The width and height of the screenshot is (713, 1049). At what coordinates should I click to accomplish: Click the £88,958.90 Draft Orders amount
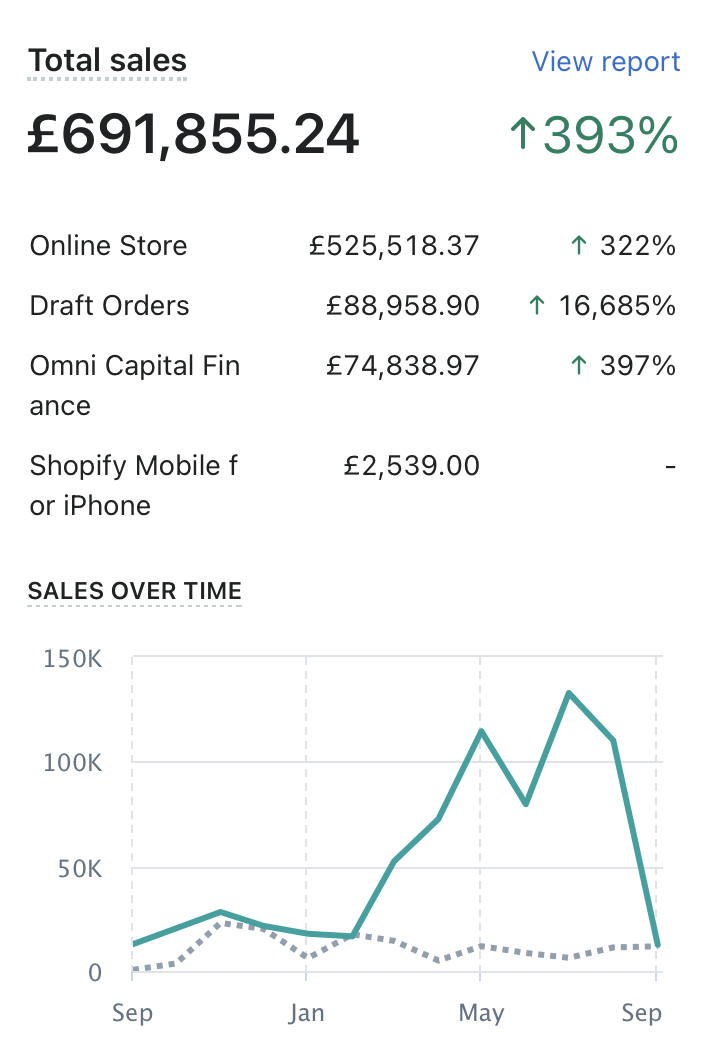click(x=403, y=306)
